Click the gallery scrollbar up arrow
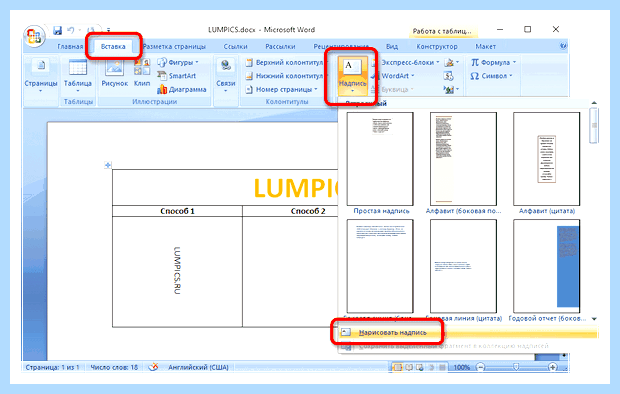Viewport: 620px width, 394px height. pos(594,103)
